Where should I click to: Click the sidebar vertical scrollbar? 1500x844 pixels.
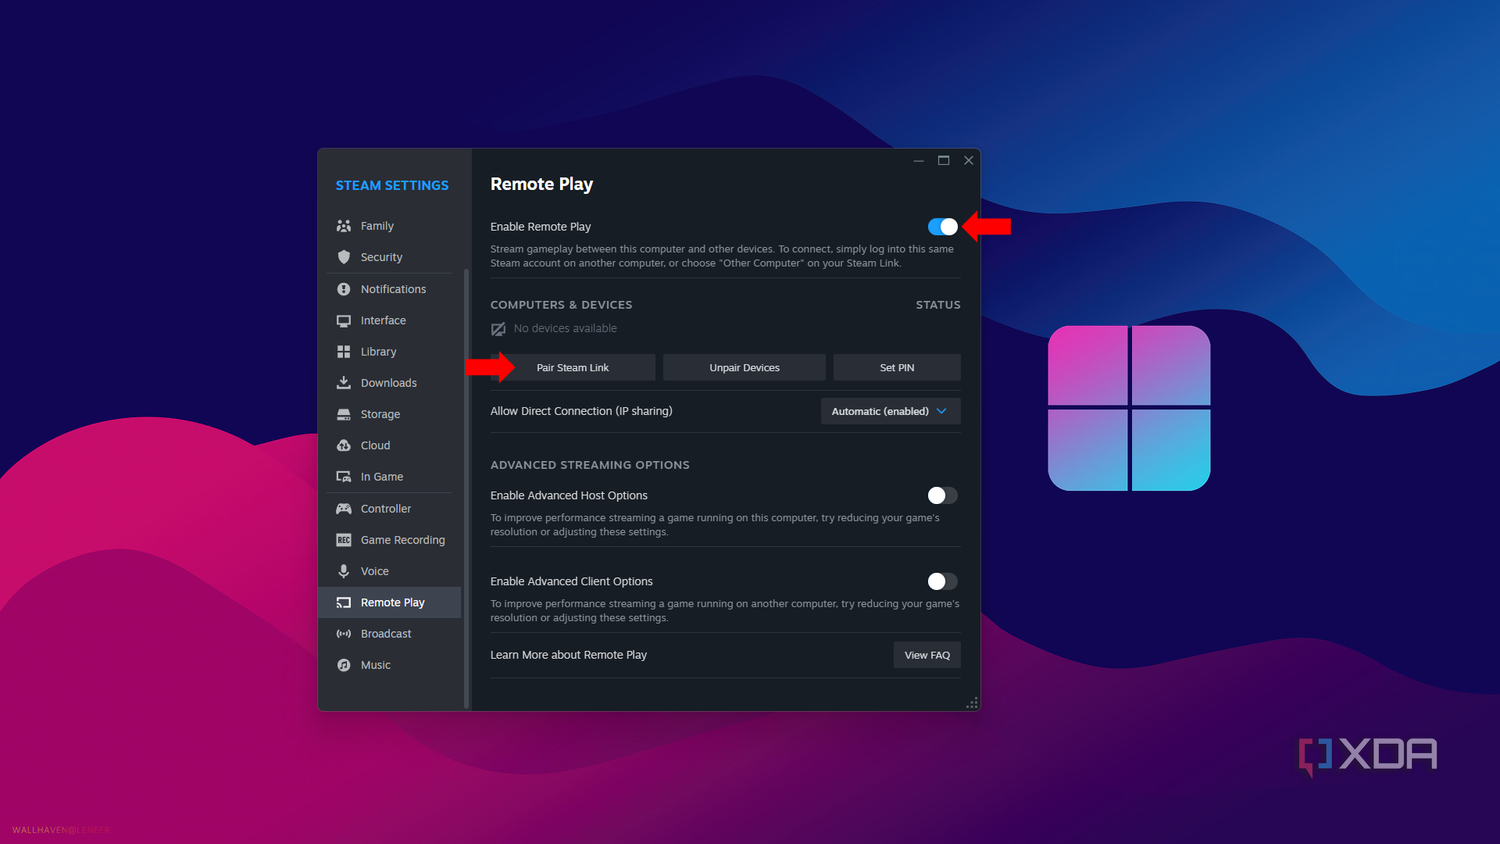point(466,488)
